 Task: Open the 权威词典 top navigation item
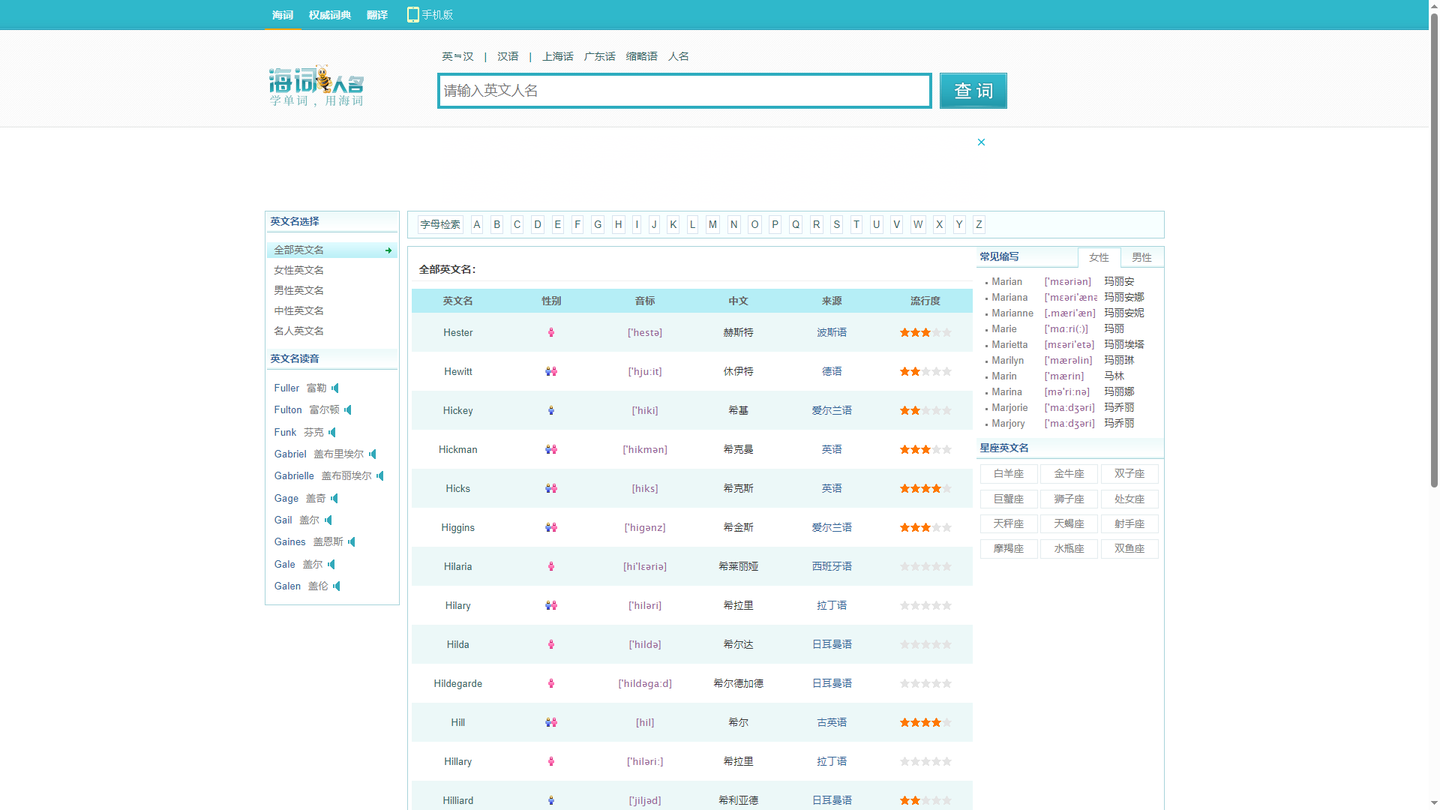(330, 15)
